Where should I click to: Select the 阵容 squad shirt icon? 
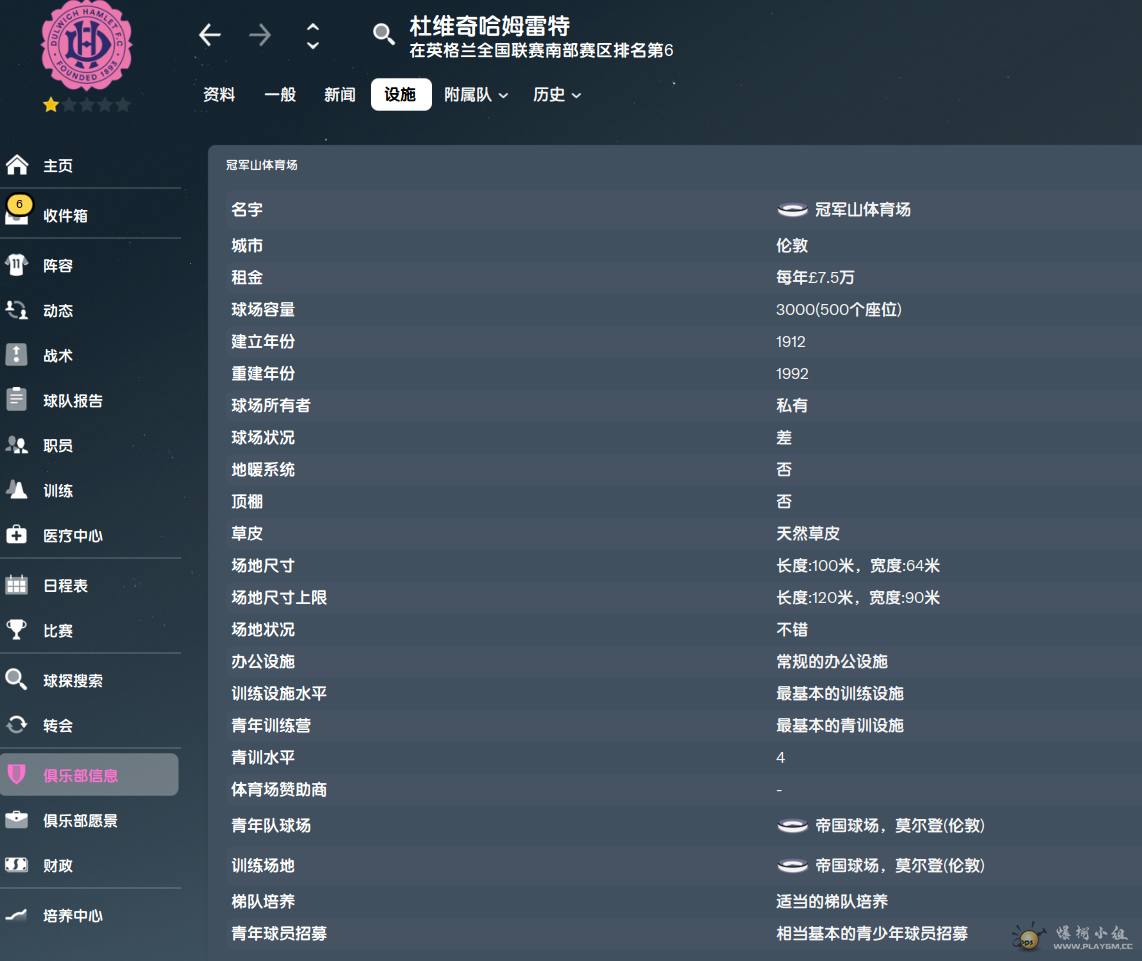[17, 266]
